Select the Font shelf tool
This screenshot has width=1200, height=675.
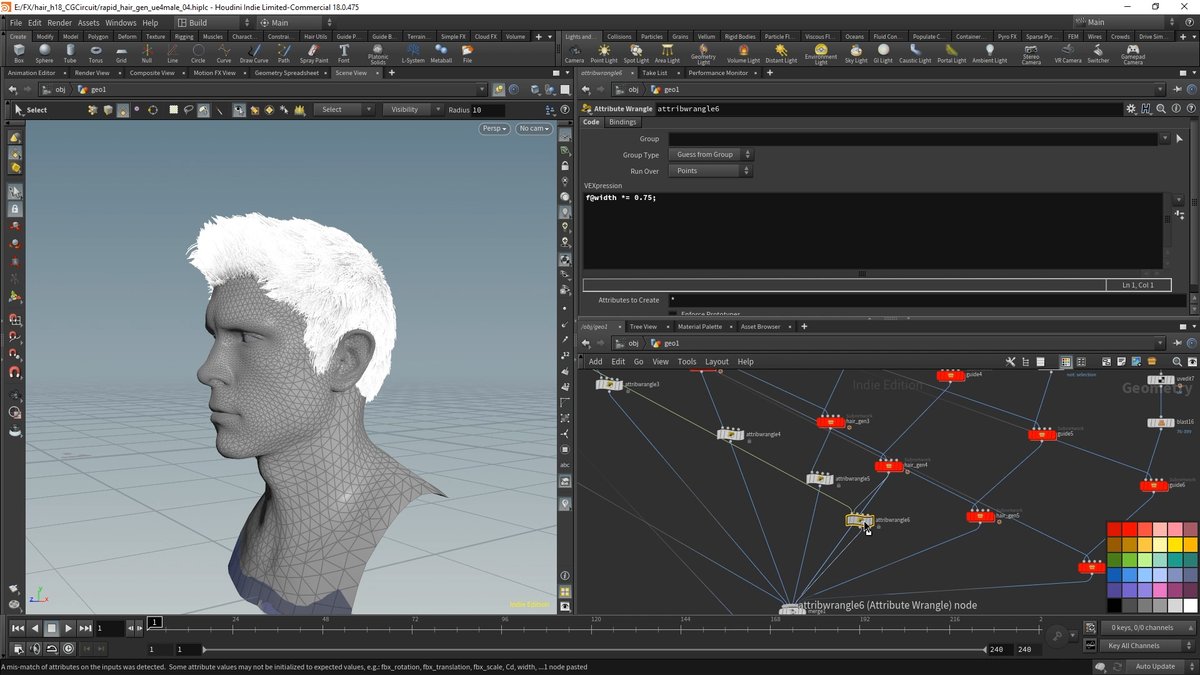pyautogui.click(x=344, y=52)
